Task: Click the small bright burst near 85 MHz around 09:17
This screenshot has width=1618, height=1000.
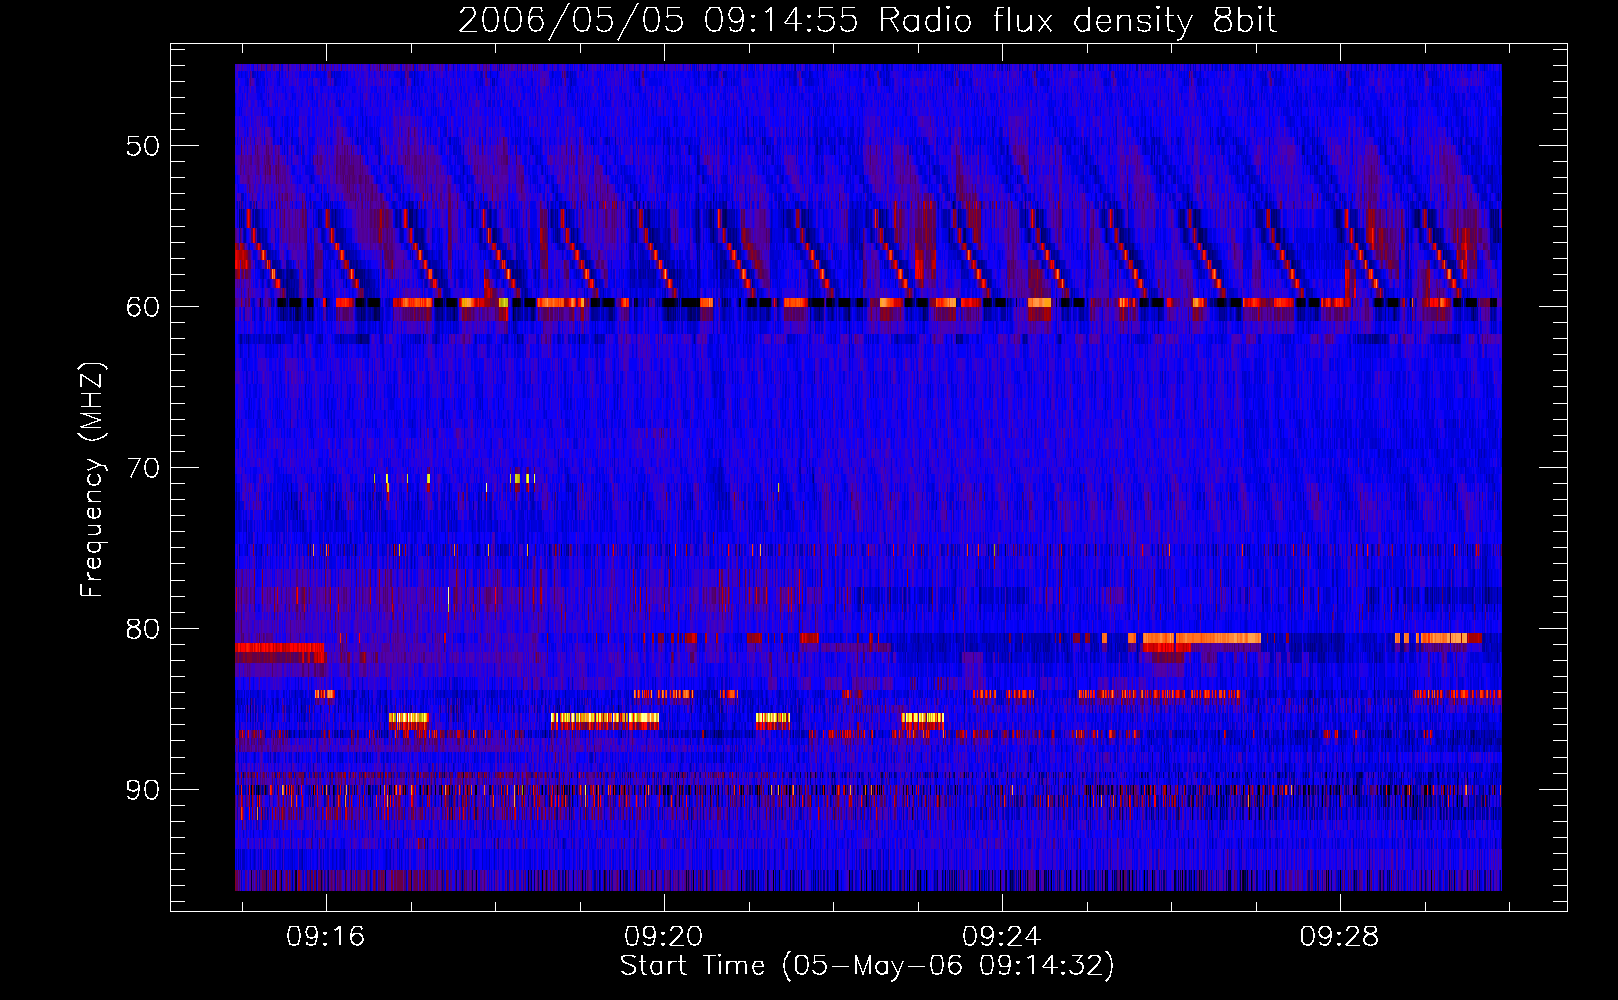Action: tap(408, 718)
